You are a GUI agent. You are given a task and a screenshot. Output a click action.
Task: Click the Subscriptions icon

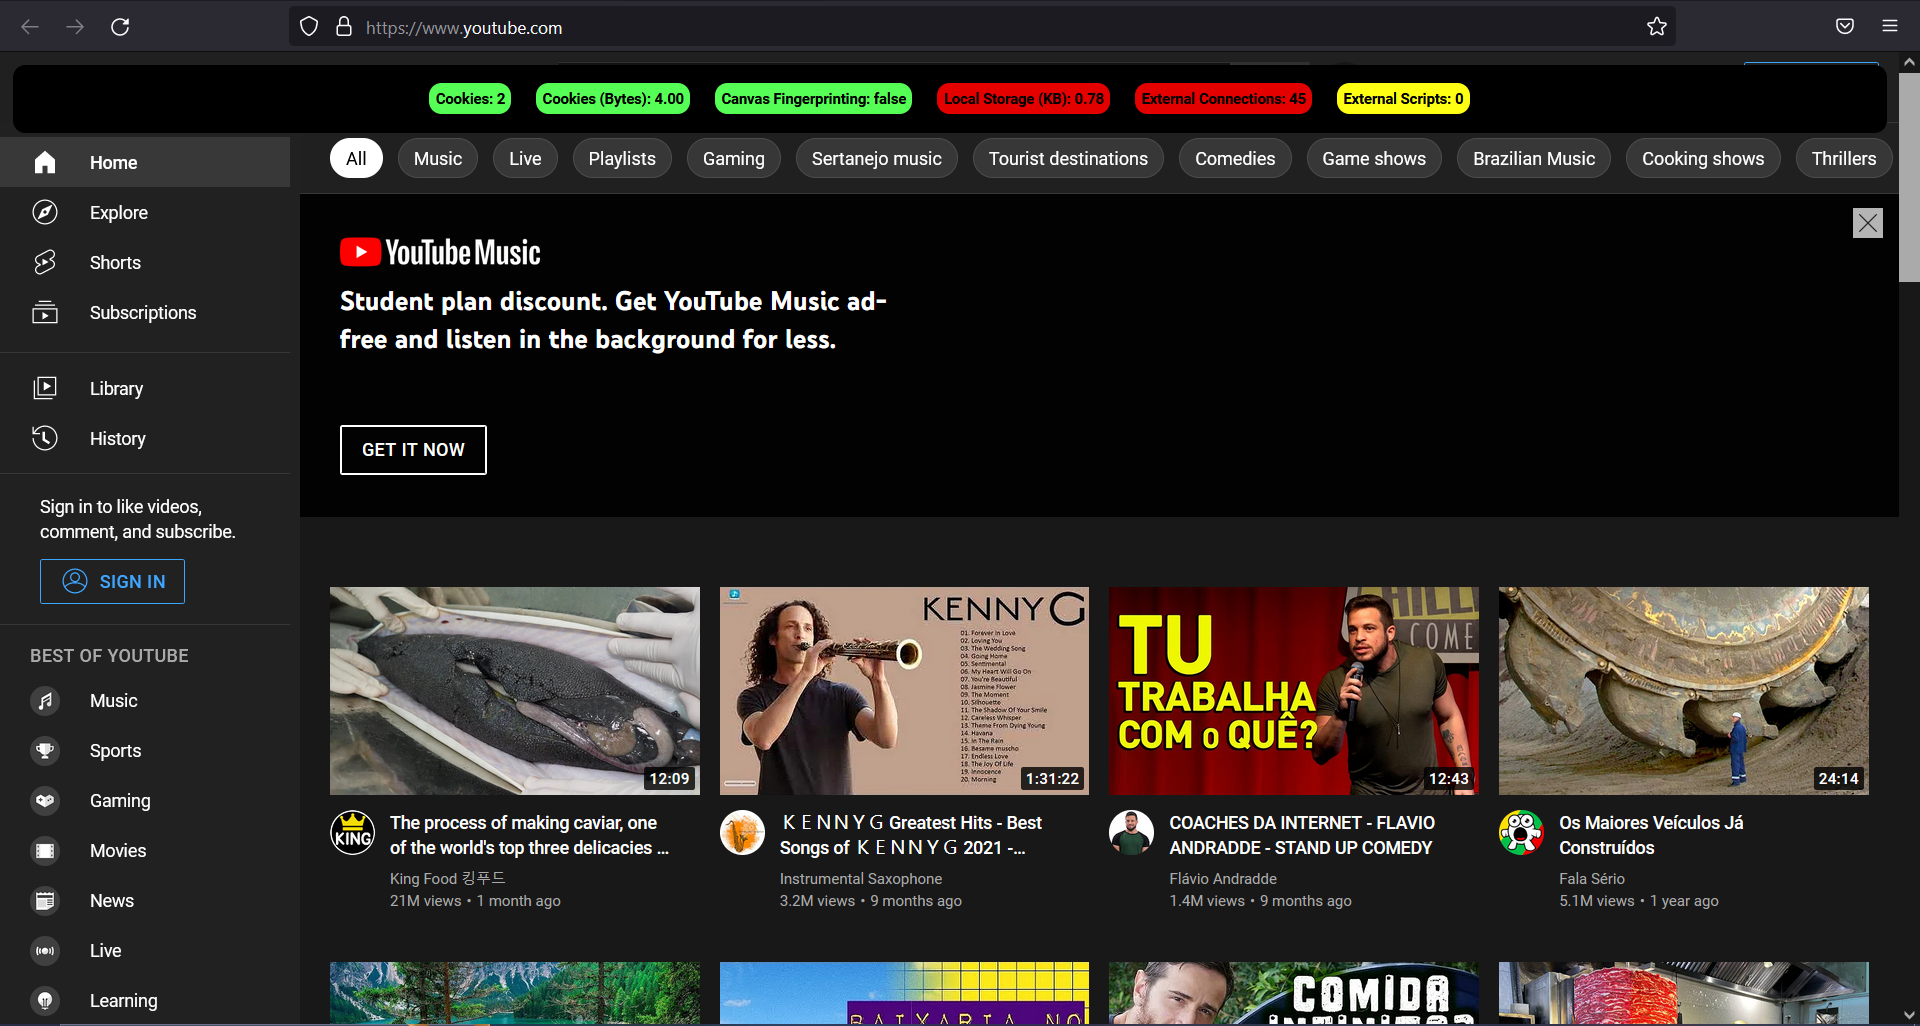coord(45,312)
